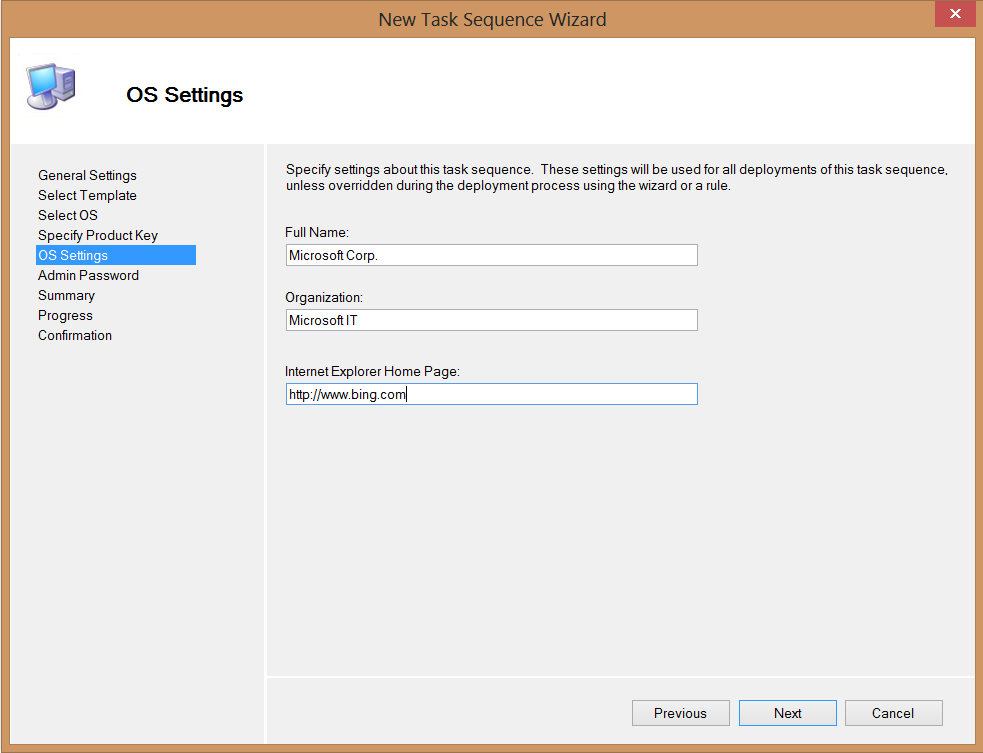Focus the Organization field containing Microsoft IT
This screenshot has height=753, width=983.
pos(491,320)
